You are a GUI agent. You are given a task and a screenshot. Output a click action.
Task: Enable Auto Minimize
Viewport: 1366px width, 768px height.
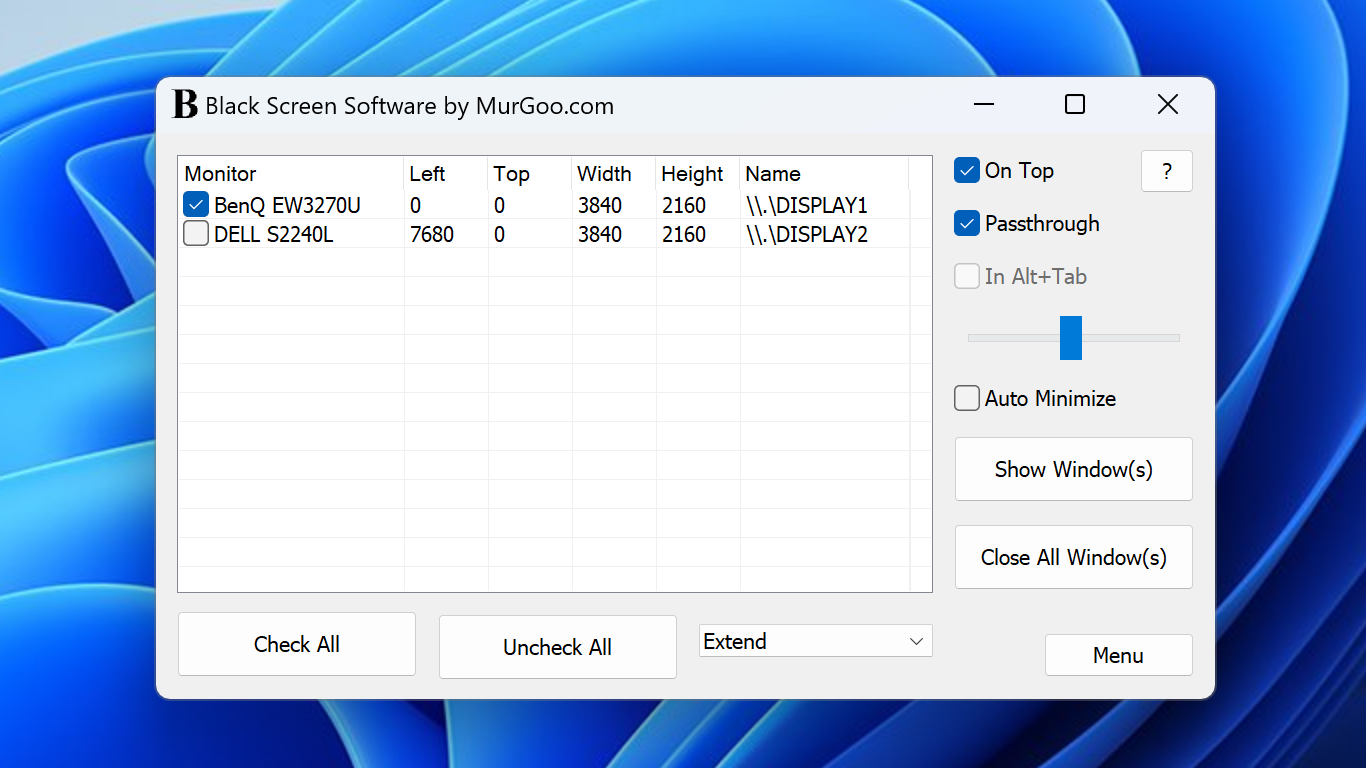[x=966, y=398]
